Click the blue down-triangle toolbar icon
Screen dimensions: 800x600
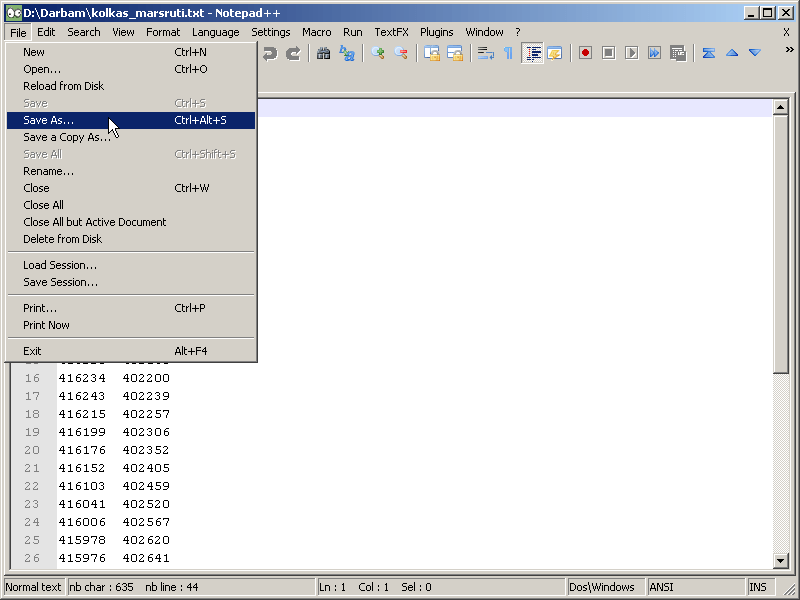[x=755, y=53]
